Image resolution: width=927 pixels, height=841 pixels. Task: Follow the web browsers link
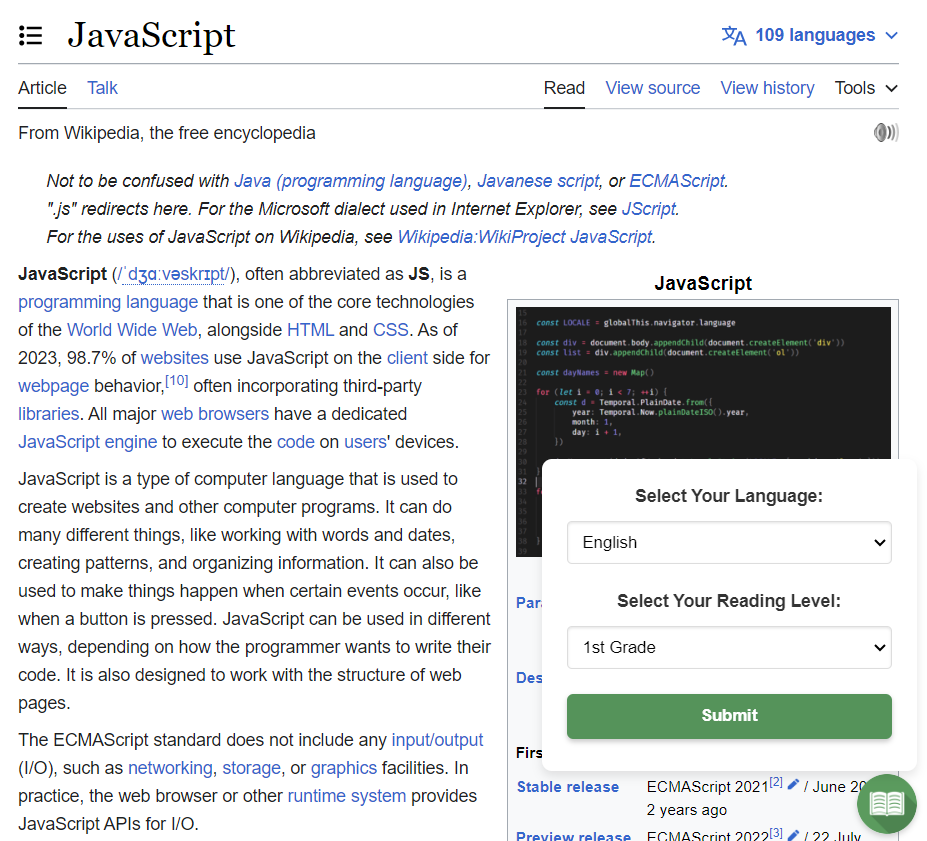[215, 414]
